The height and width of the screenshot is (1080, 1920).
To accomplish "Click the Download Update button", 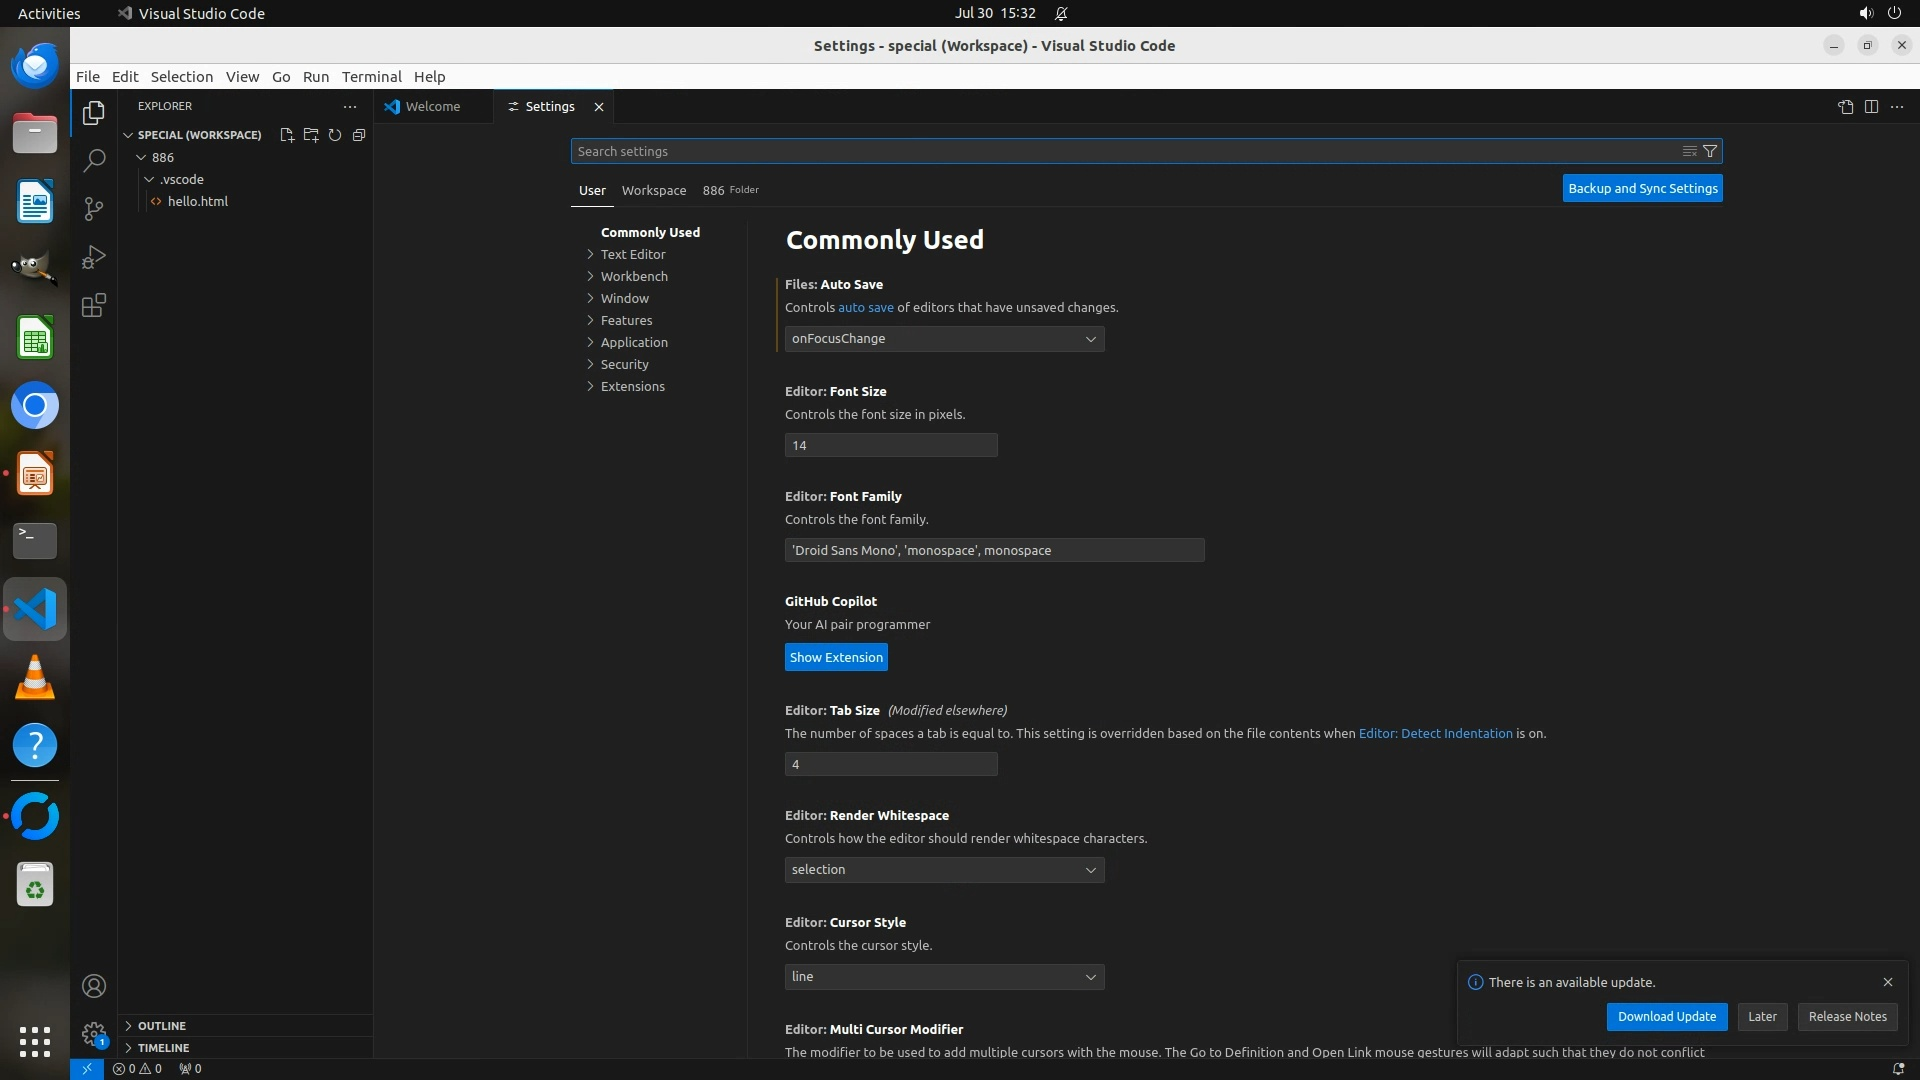I will pyautogui.click(x=1666, y=1016).
